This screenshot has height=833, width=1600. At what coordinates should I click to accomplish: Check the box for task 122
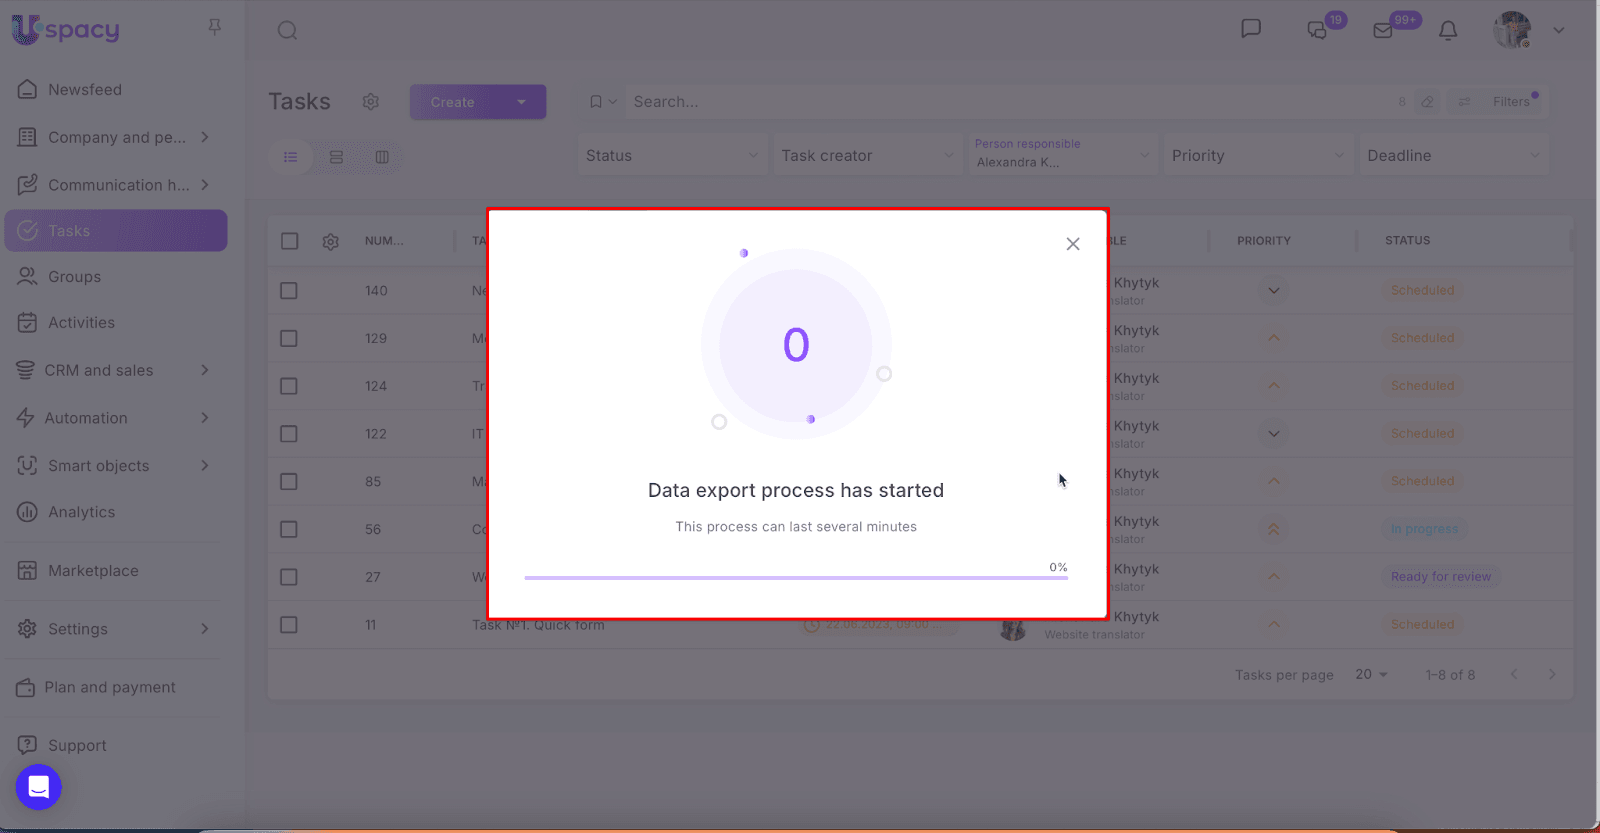289,434
